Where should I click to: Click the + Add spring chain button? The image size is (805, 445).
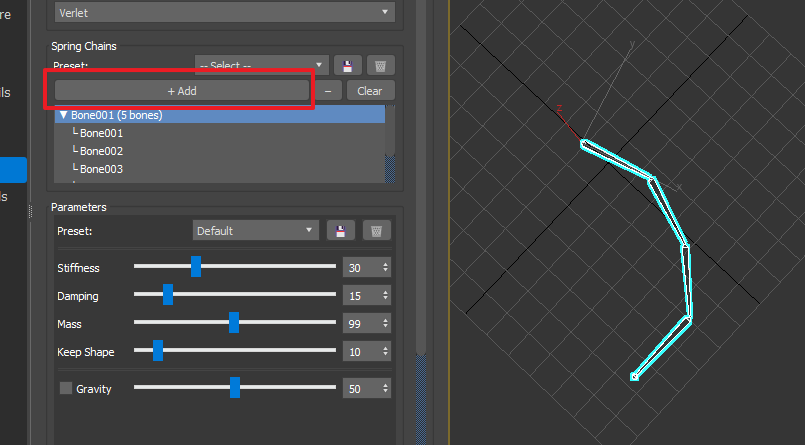(x=182, y=90)
